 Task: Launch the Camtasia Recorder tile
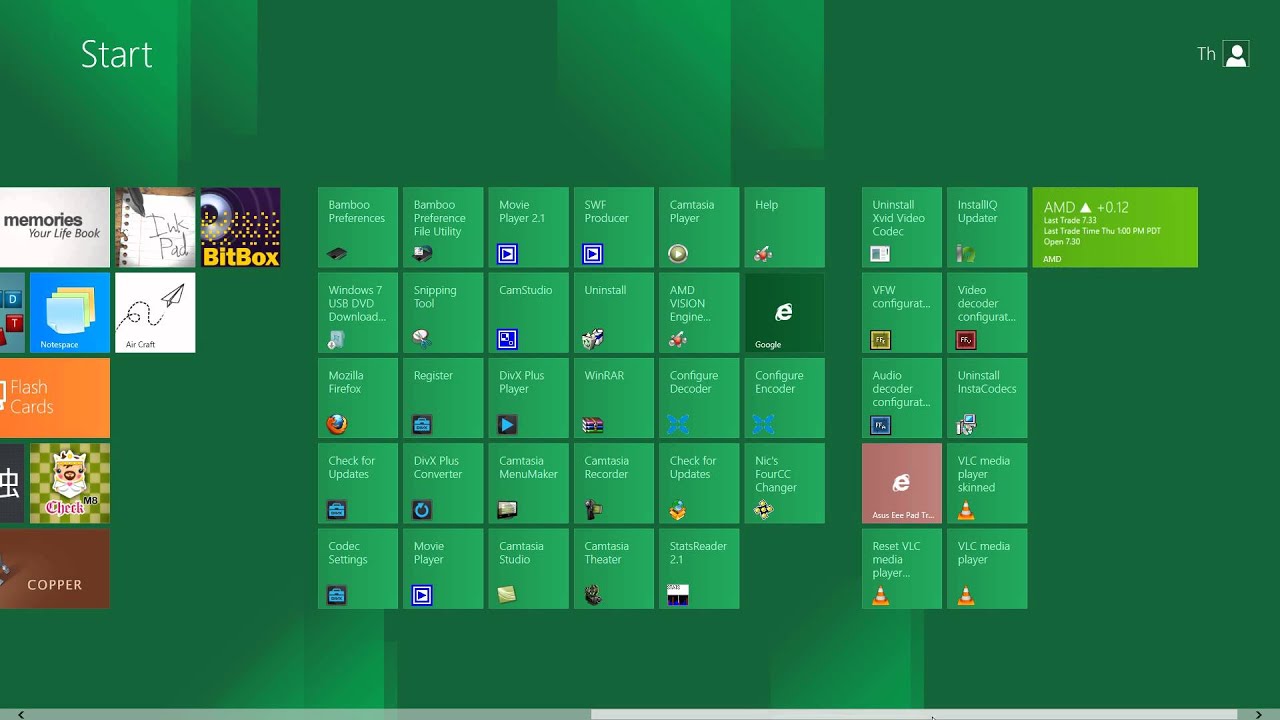pos(613,483)
